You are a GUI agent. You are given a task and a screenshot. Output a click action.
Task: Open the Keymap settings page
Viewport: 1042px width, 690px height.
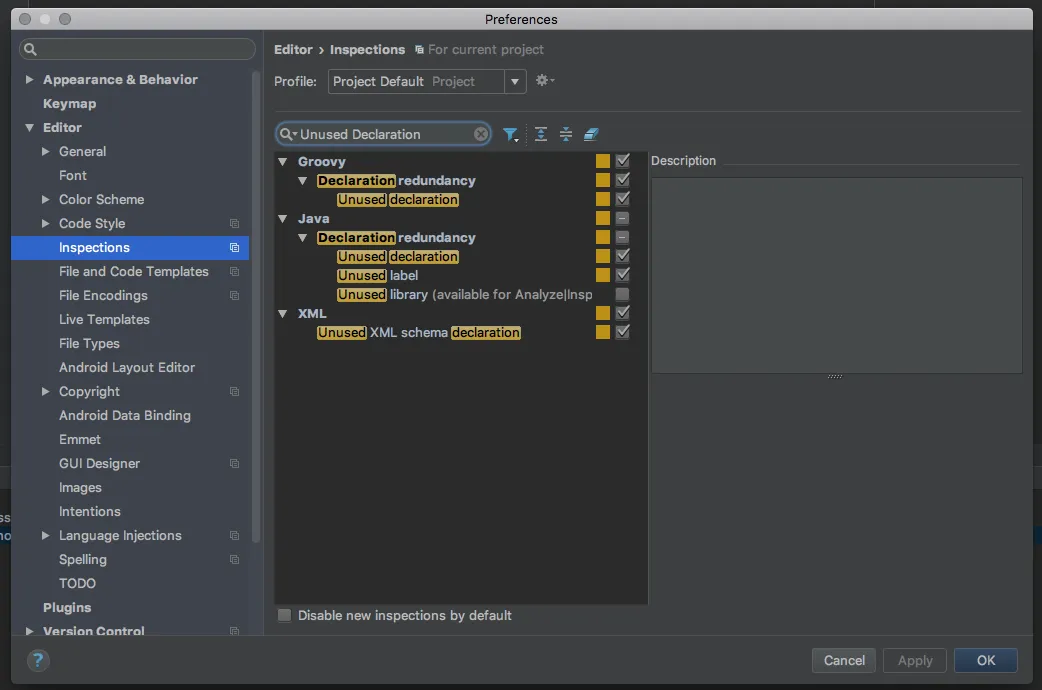[x=69, y=104]
